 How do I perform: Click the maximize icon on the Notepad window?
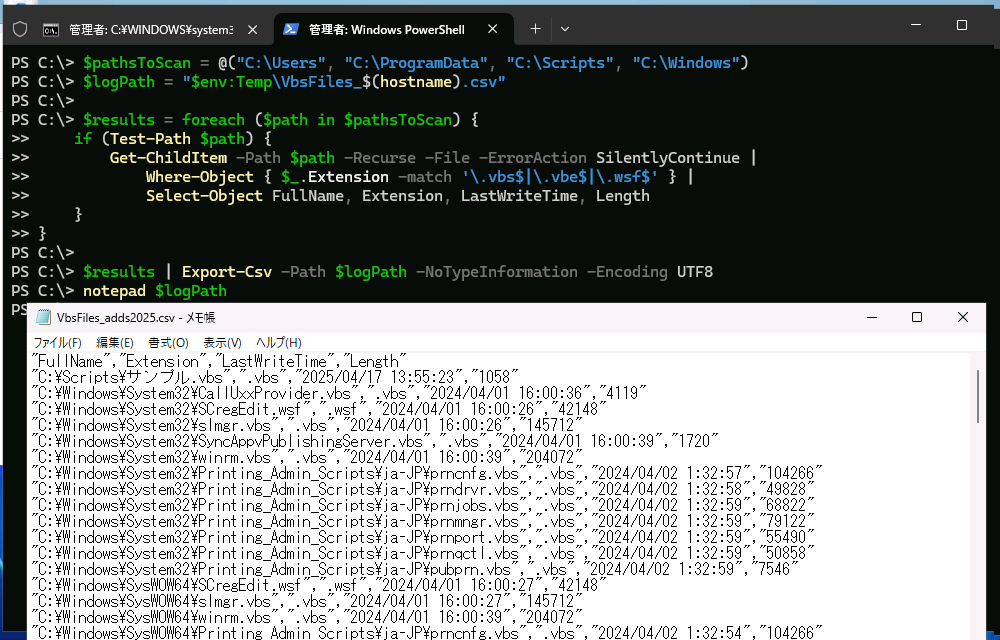(917, 316)
